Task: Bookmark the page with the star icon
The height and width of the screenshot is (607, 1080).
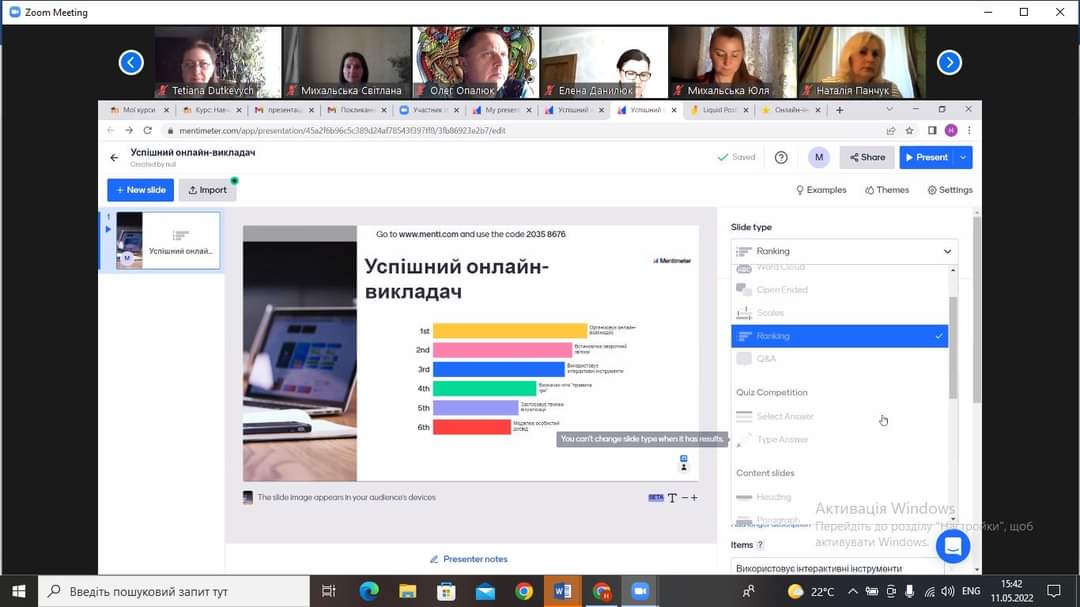Action: tap(909, 130)
